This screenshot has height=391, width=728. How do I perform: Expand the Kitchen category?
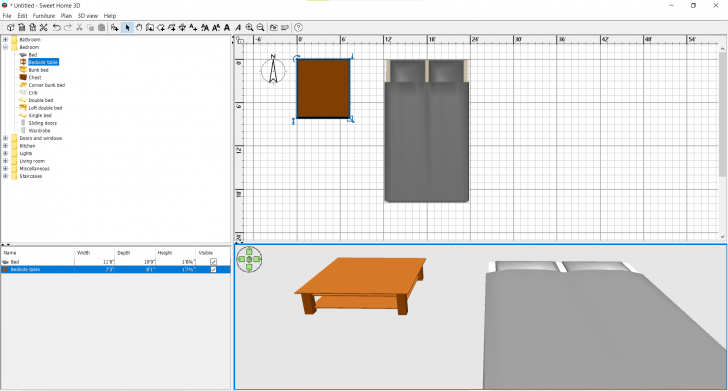point(6,146)
